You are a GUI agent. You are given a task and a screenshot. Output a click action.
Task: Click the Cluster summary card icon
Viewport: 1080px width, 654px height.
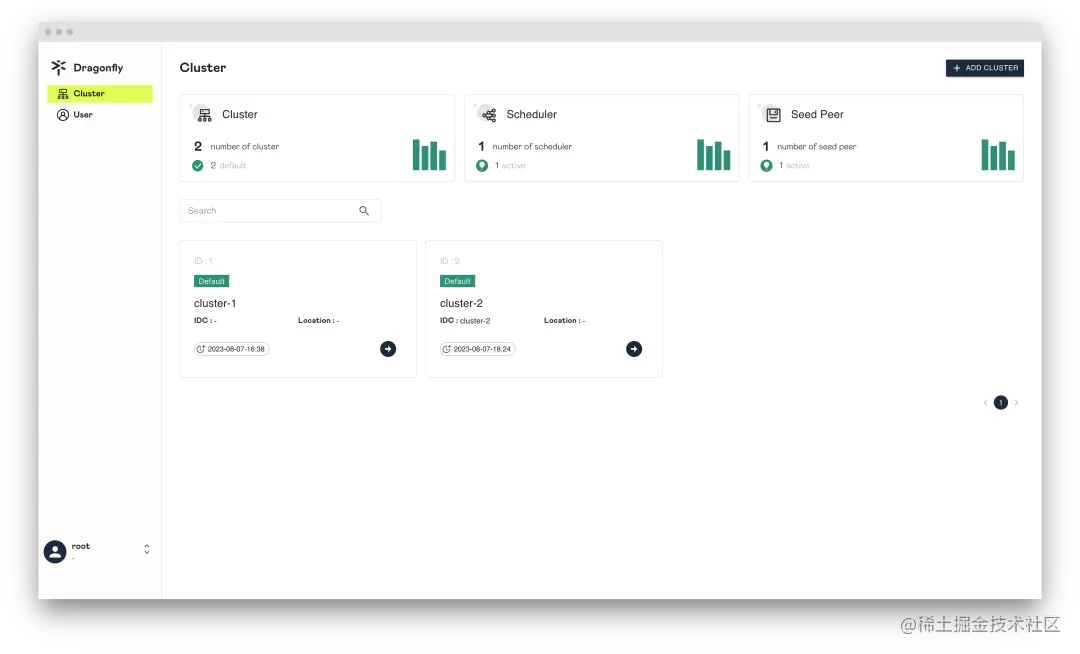pos(204,115)
